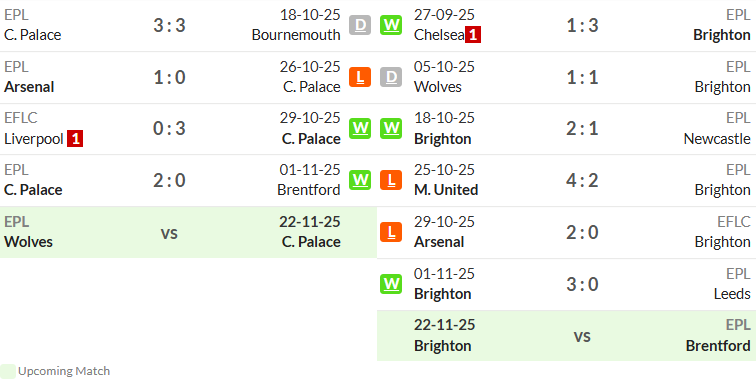Click the D badge for Bournemouth match
The height and width of the screenshot is (392, 756).
pyautogui.click(x=360, y=25)
